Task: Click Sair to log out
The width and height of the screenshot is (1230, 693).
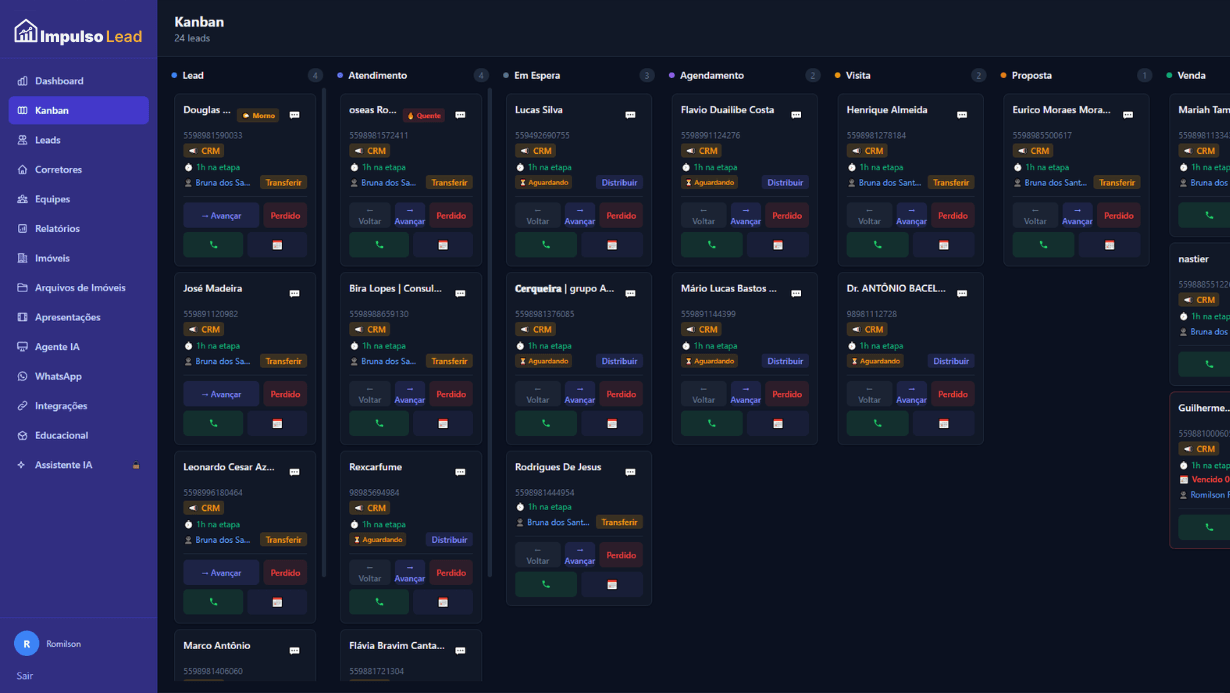Action: coord(25,676)
